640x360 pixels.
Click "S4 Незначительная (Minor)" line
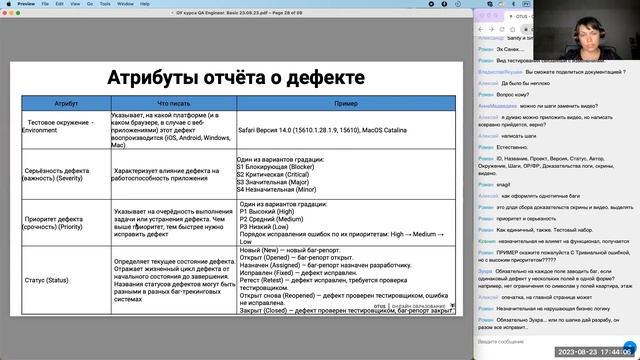tap(276, 190)
